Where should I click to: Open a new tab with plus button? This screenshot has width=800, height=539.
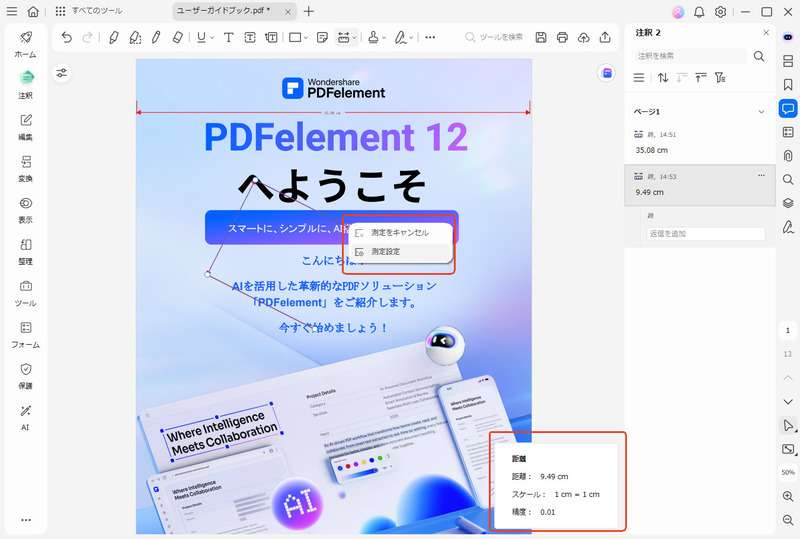[x=309, y=11]
